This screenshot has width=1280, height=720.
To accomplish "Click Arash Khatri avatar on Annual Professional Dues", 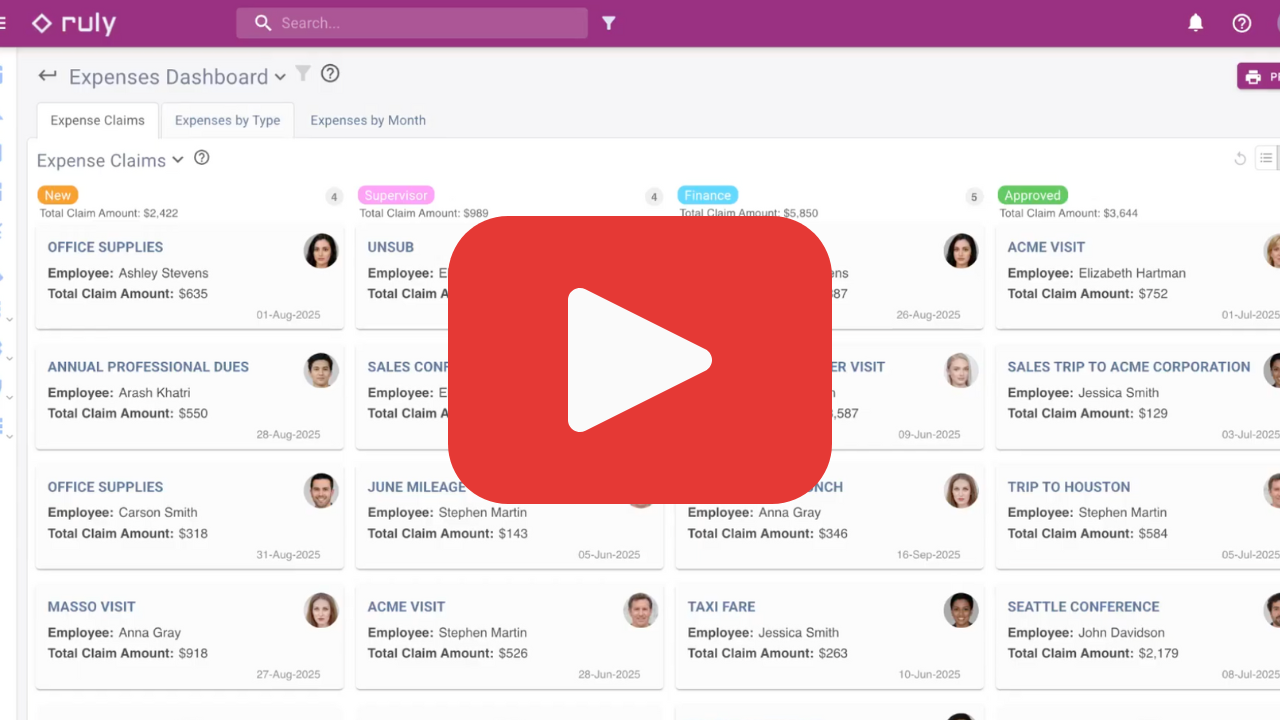I will (321, 371).
